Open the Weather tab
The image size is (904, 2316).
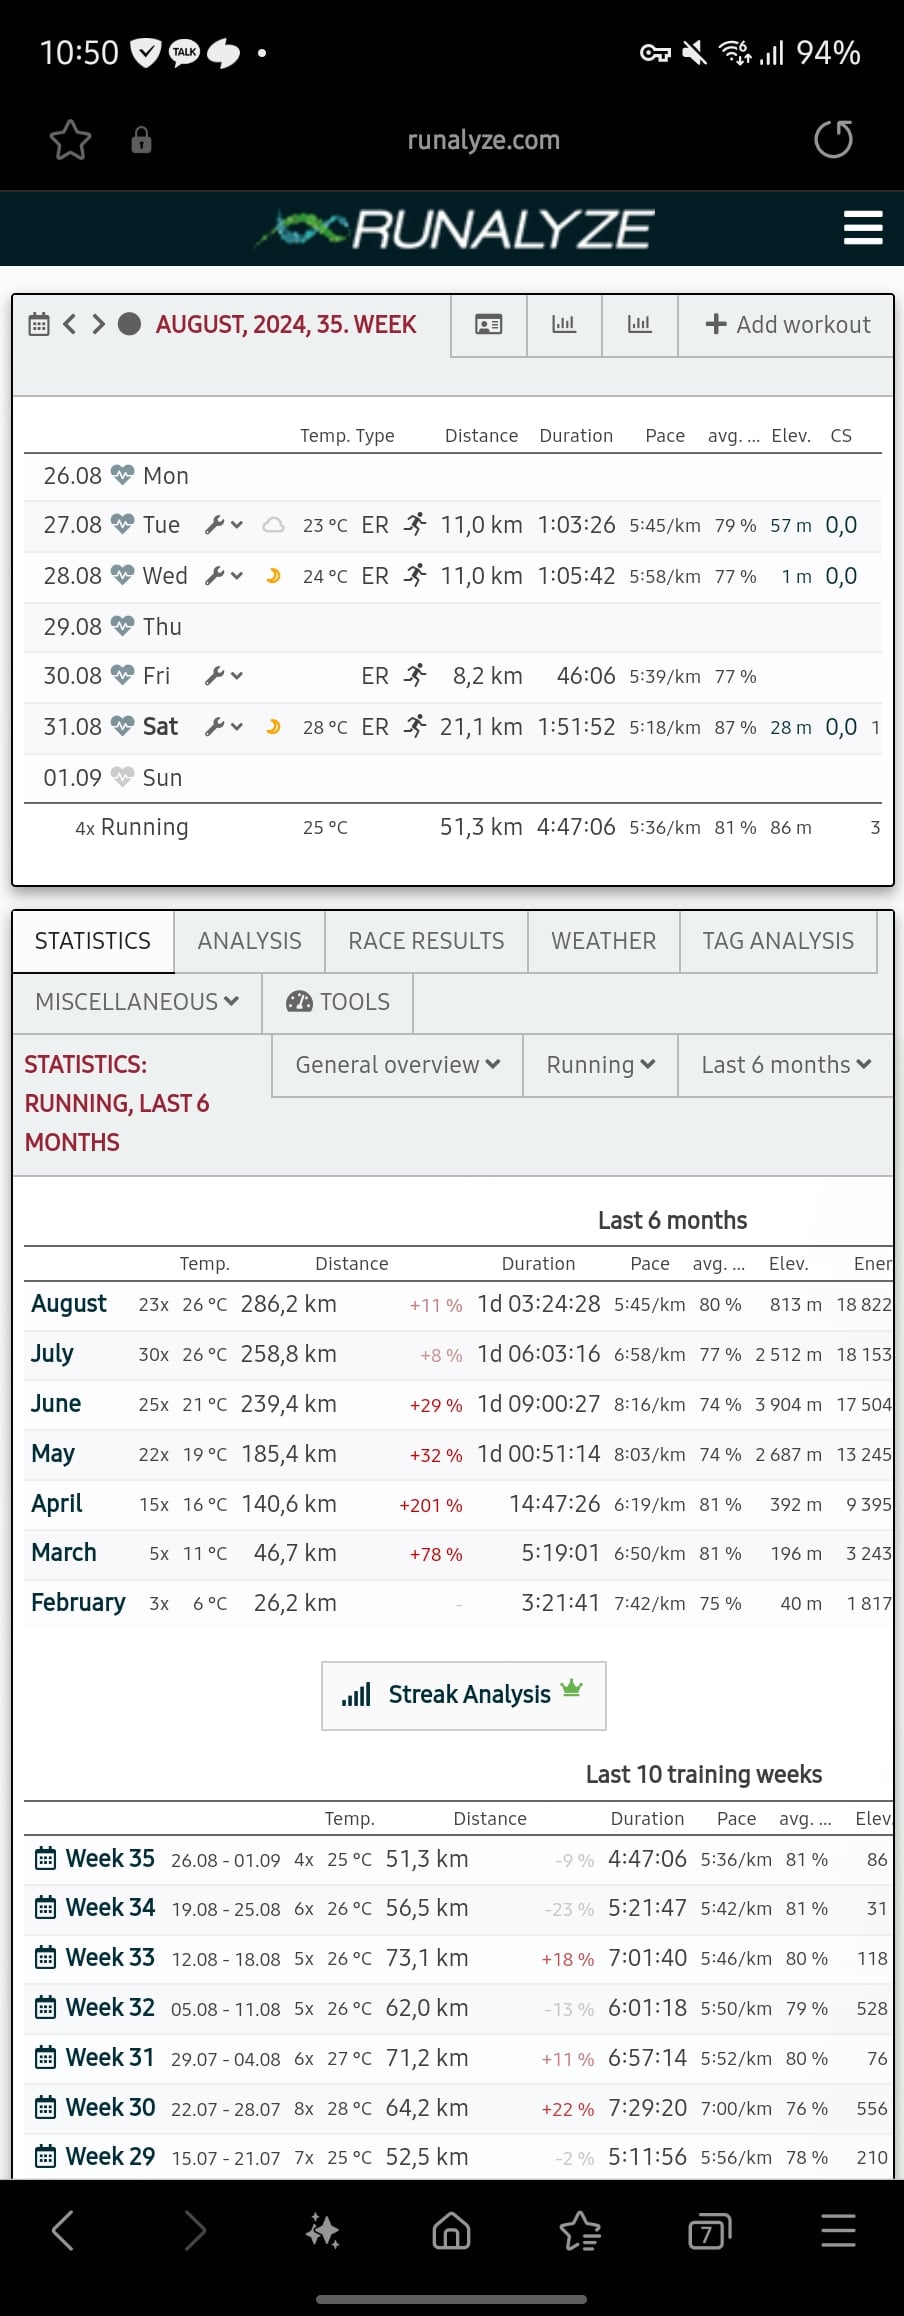coord(604,941)
